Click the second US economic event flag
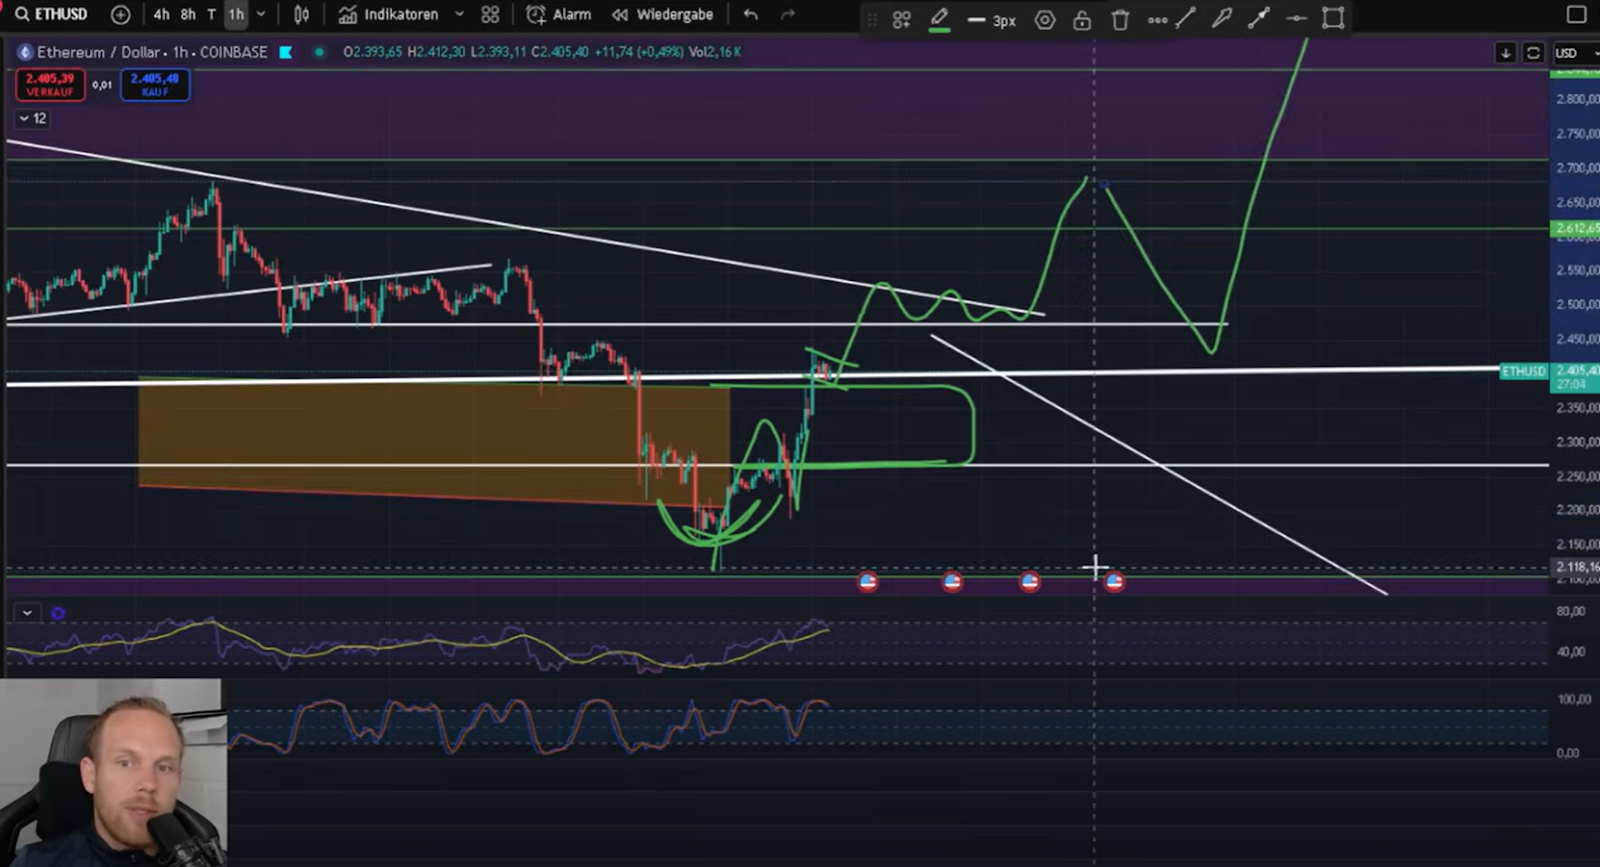Screen dimensions: 1600x867 pyautogui.click(x=952, y=581)
